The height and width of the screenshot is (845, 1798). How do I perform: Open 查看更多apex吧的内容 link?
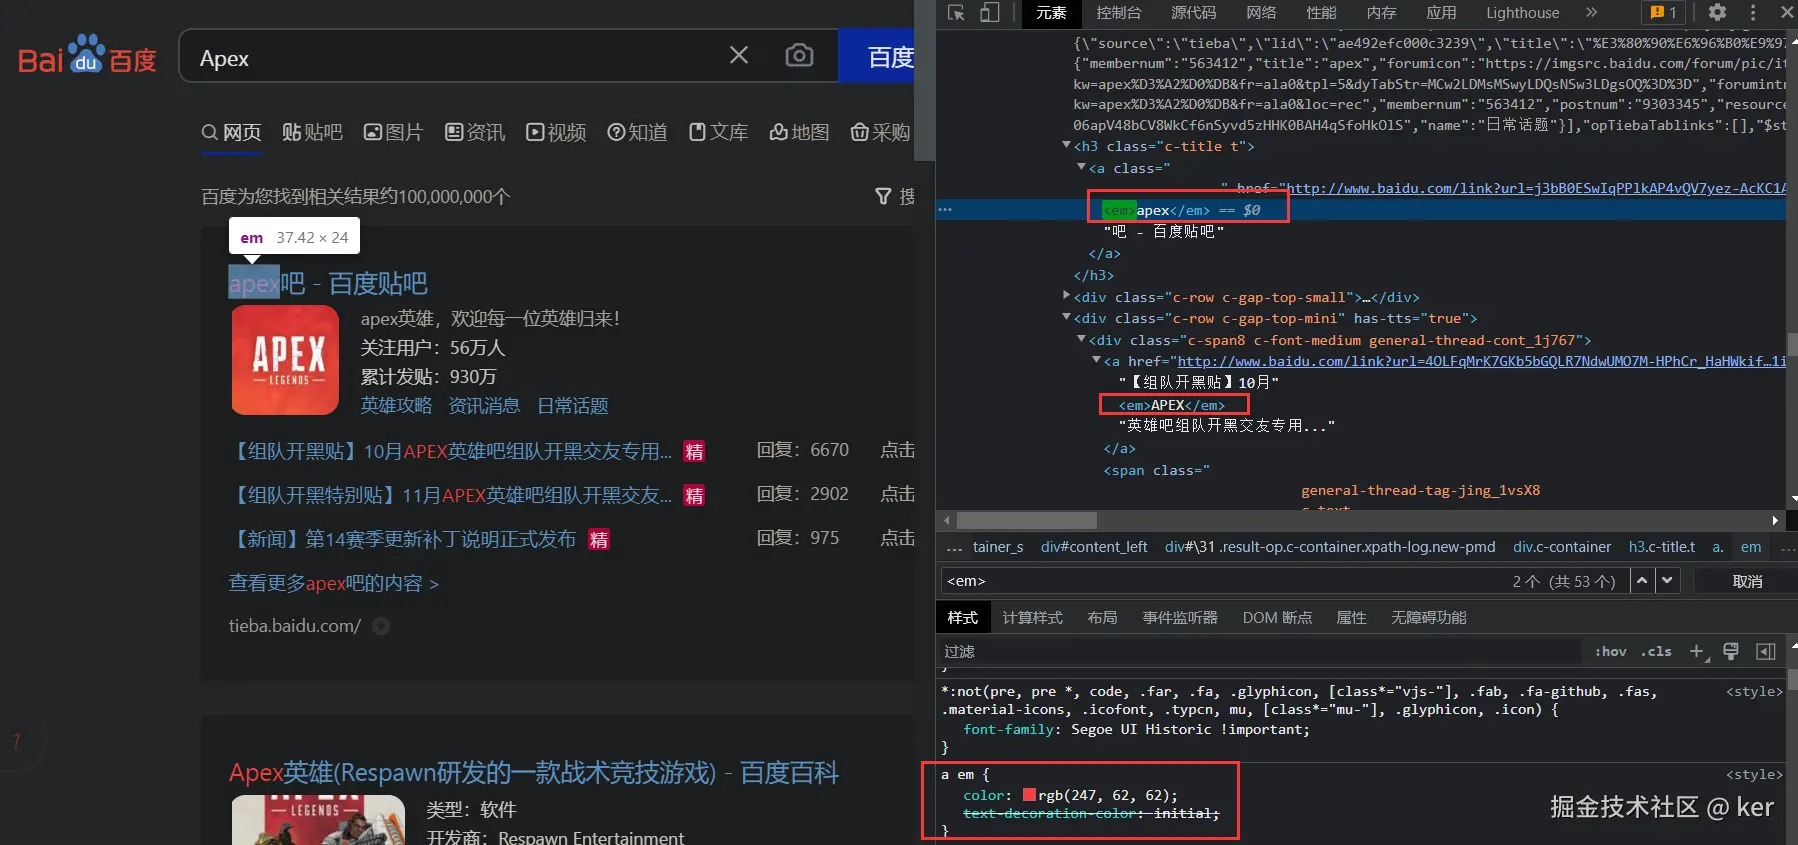tap(334, 583)
